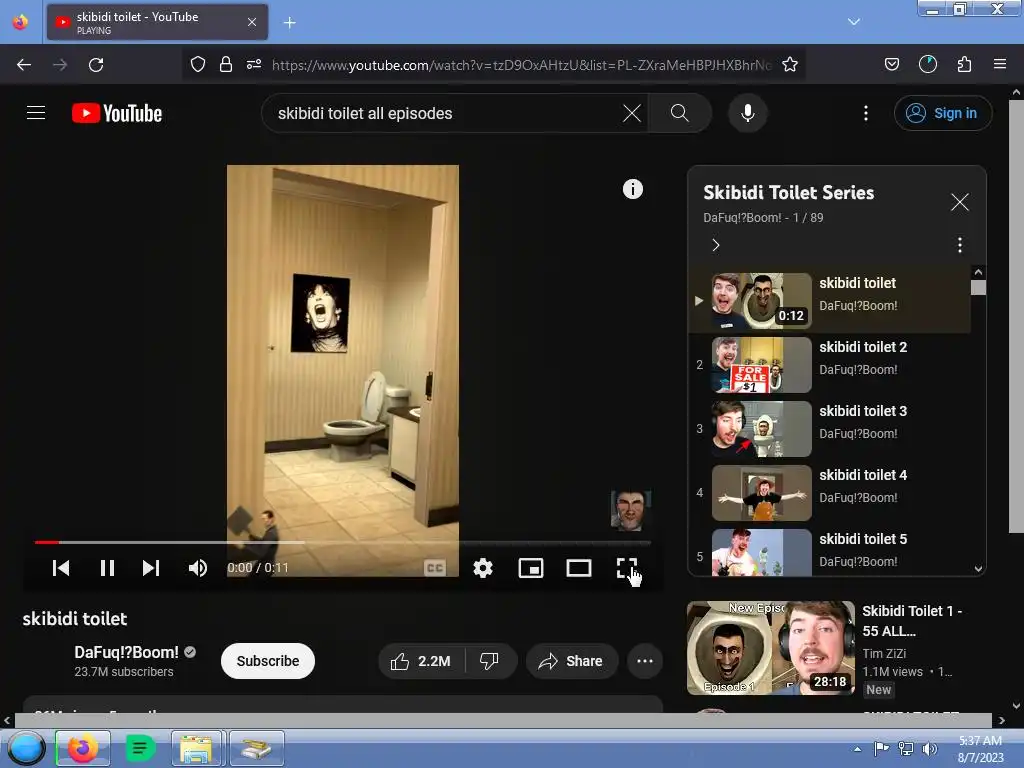Switch to theater mode
The width and height of the screenshot is (1024, 768).
[x=579, y=568]
